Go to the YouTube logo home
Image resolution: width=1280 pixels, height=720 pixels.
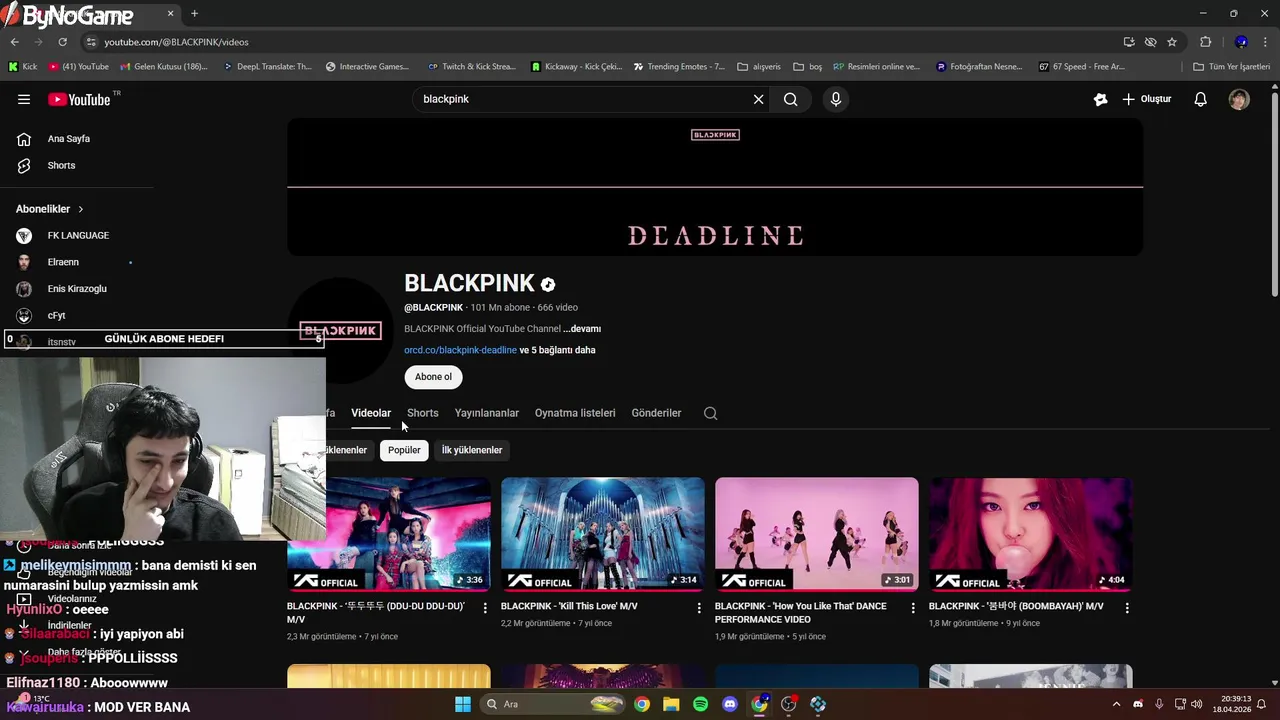click(79, 99)
